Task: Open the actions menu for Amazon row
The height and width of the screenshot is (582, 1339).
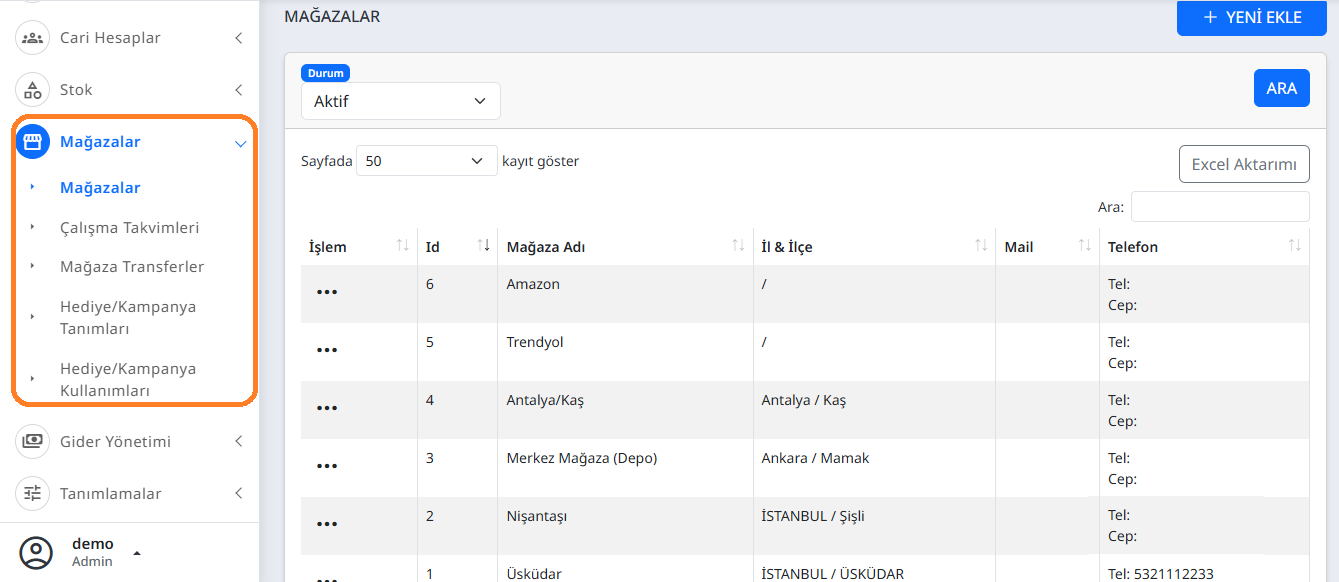Action: click(327, 292)
